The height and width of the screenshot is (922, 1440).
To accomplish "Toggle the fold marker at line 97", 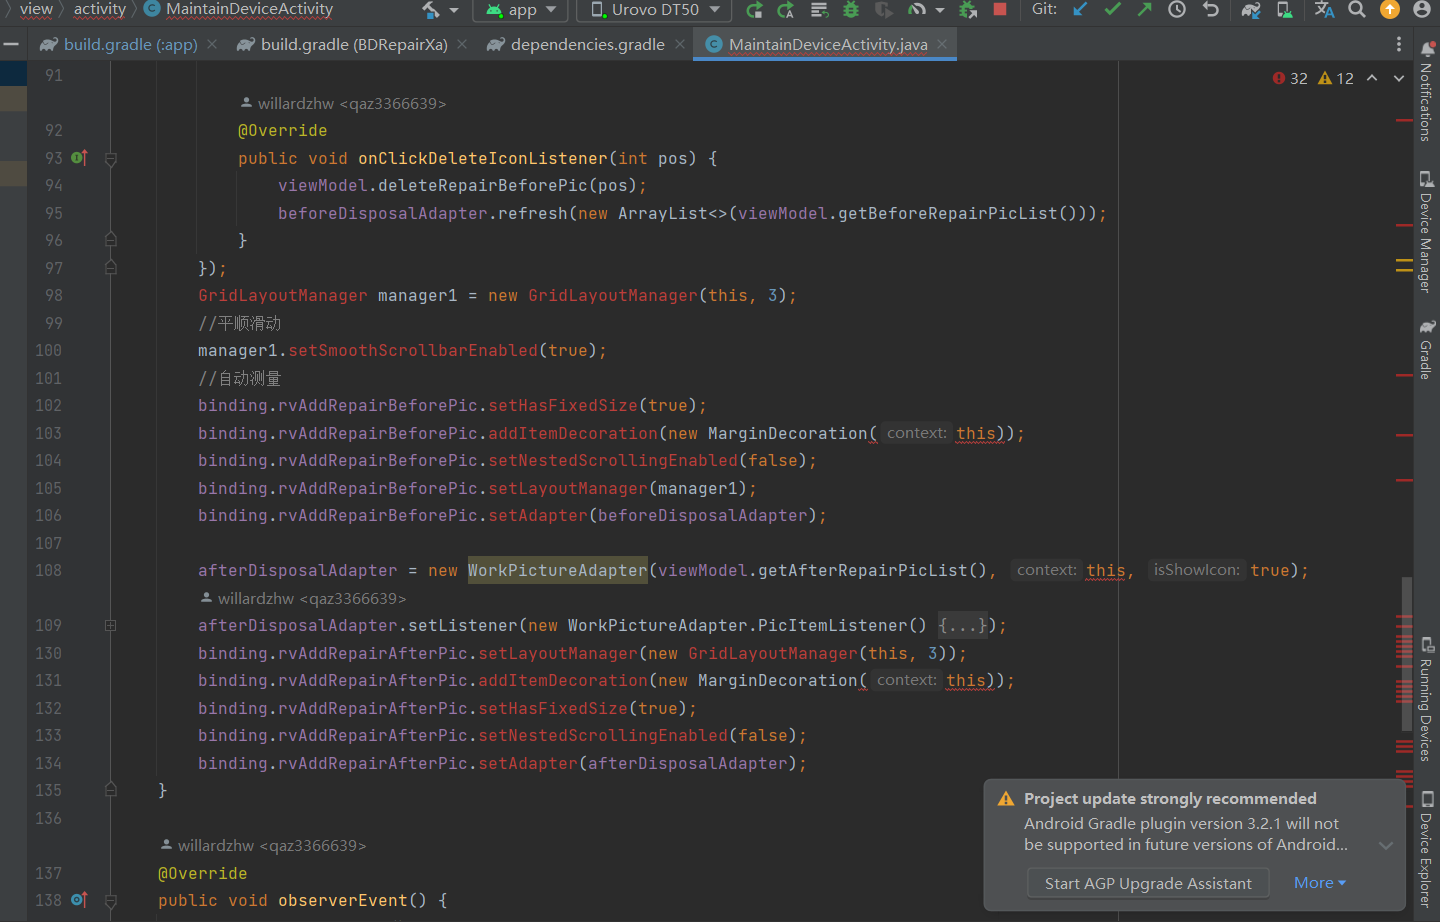I will click(111, 268).
